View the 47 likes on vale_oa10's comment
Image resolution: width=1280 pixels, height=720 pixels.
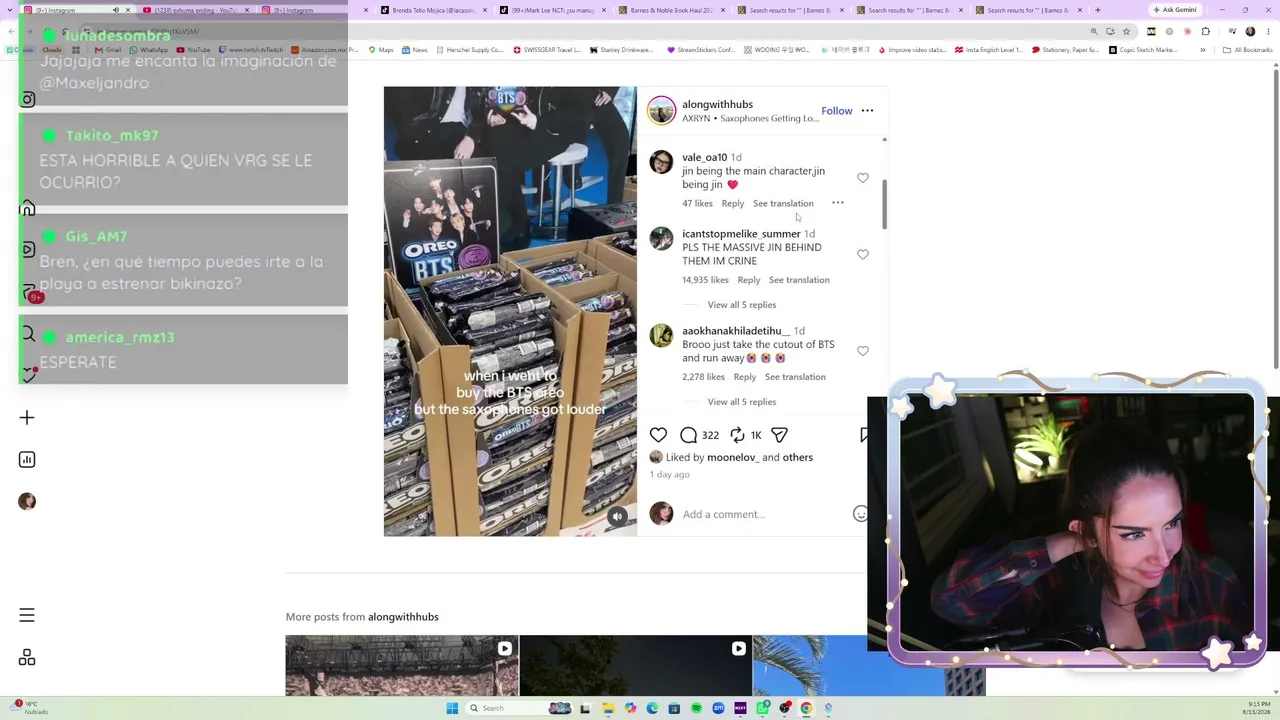(697, 203)
